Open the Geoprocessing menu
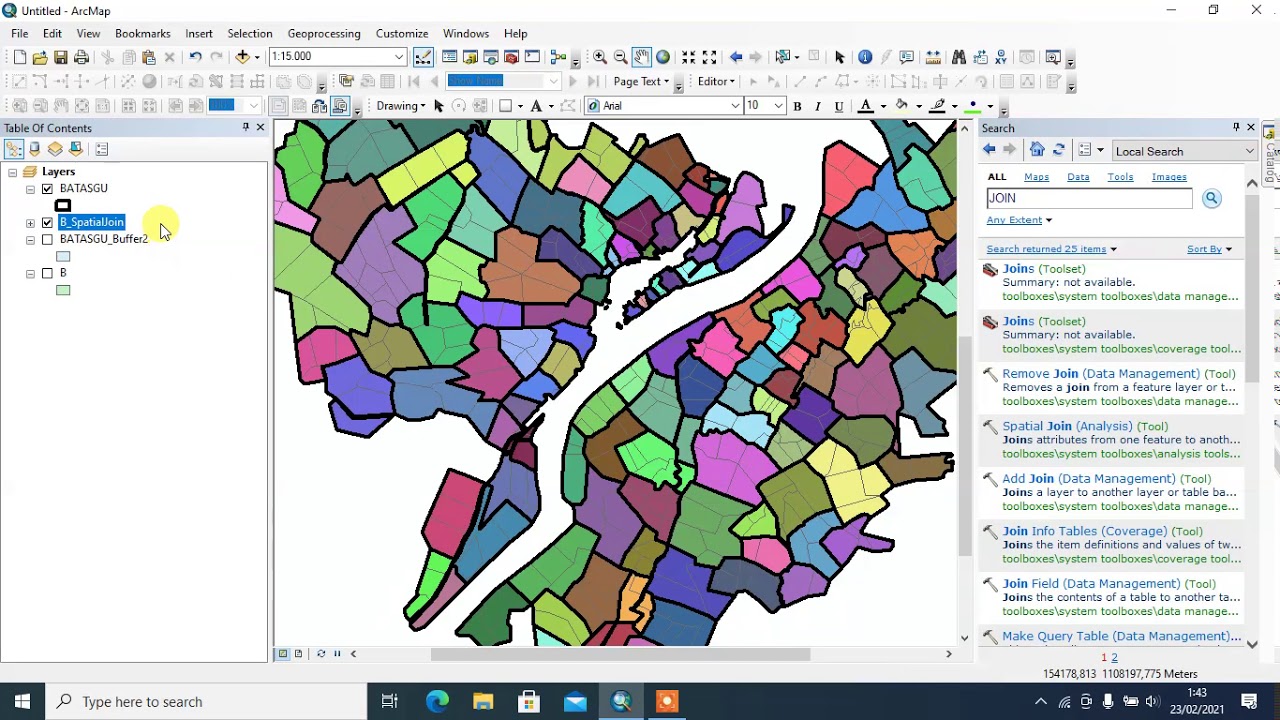This screenshot has width=1280, height=720. (324, 33)
